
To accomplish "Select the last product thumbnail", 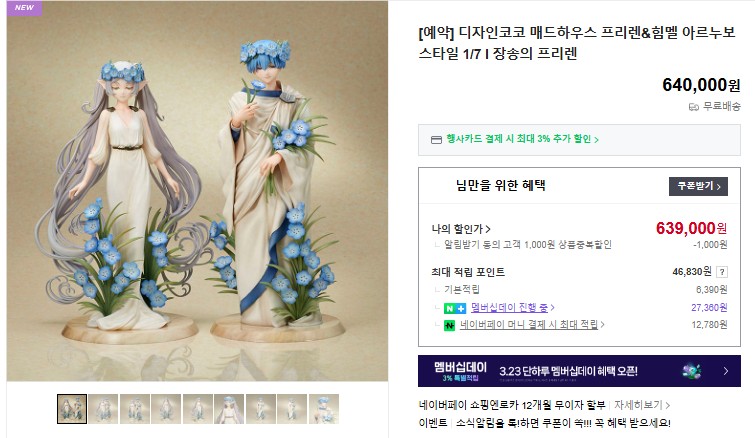I will coord(324,409).
